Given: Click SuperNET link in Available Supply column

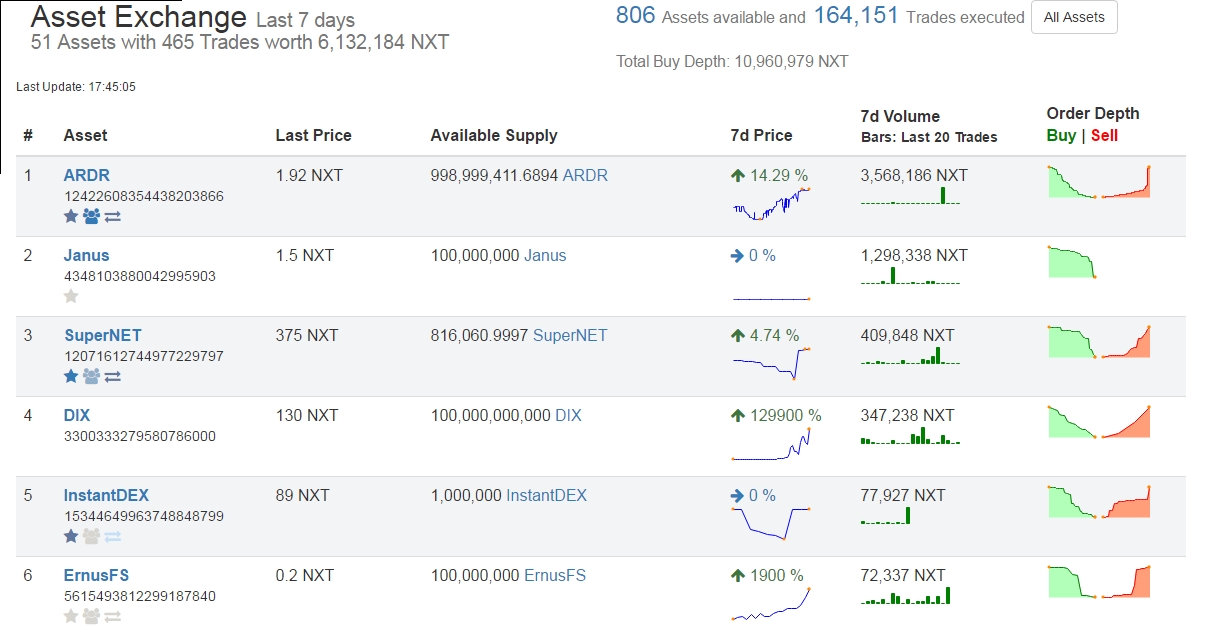Looking at the screenshot, I should [570, 335].
